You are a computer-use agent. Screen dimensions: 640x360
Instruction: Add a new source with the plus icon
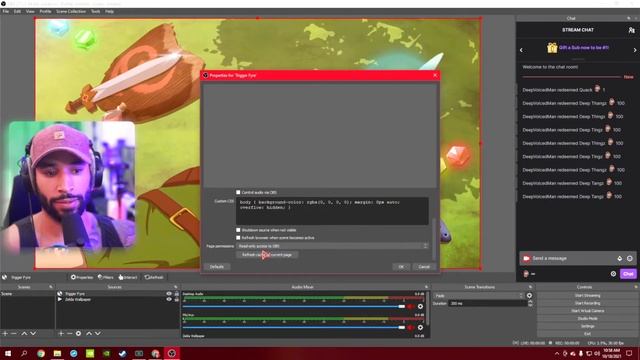[61, 333]
